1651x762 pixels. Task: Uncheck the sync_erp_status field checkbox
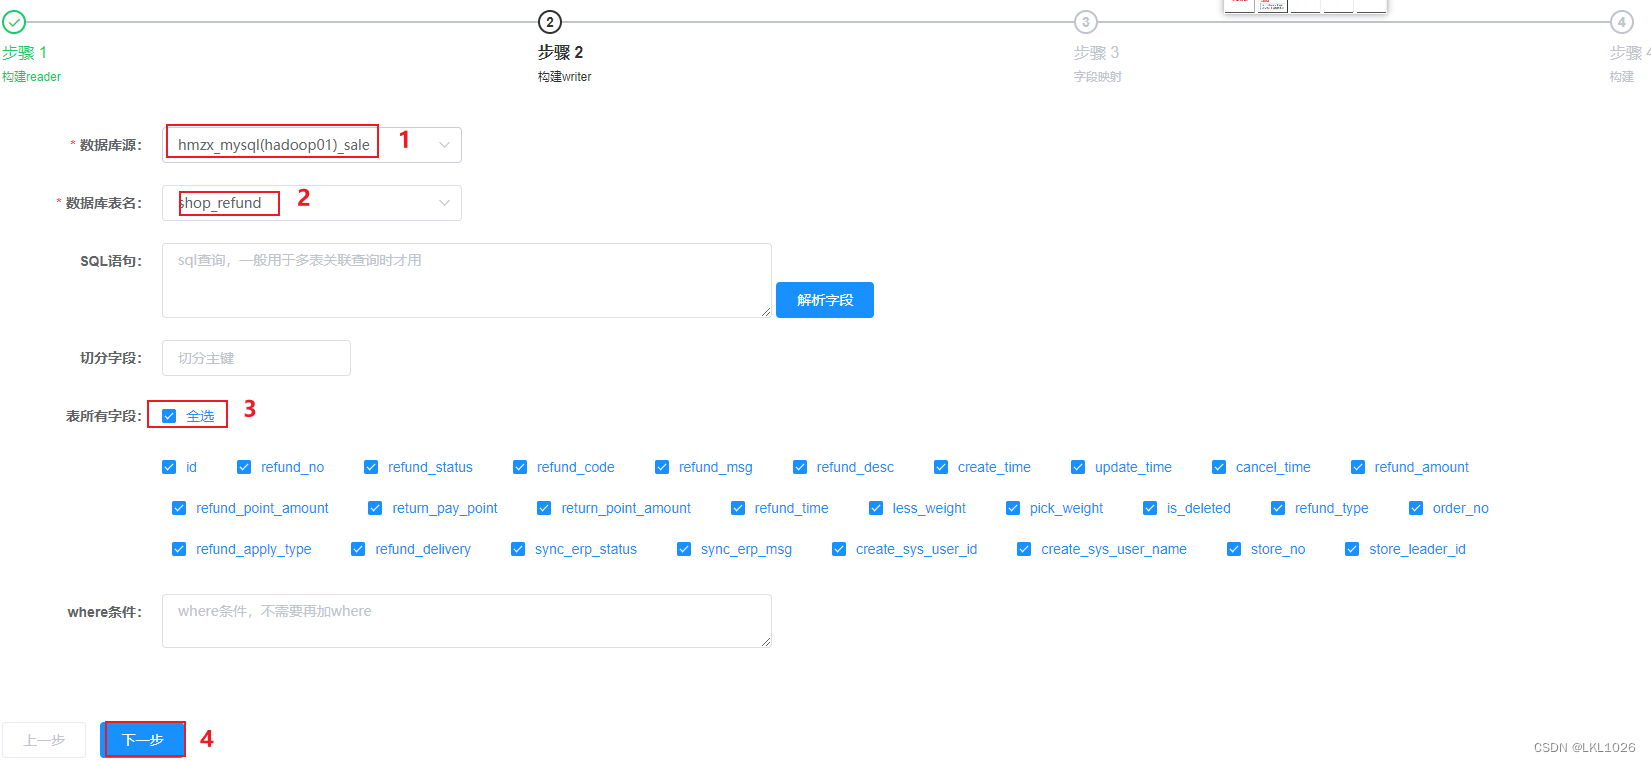518,549
